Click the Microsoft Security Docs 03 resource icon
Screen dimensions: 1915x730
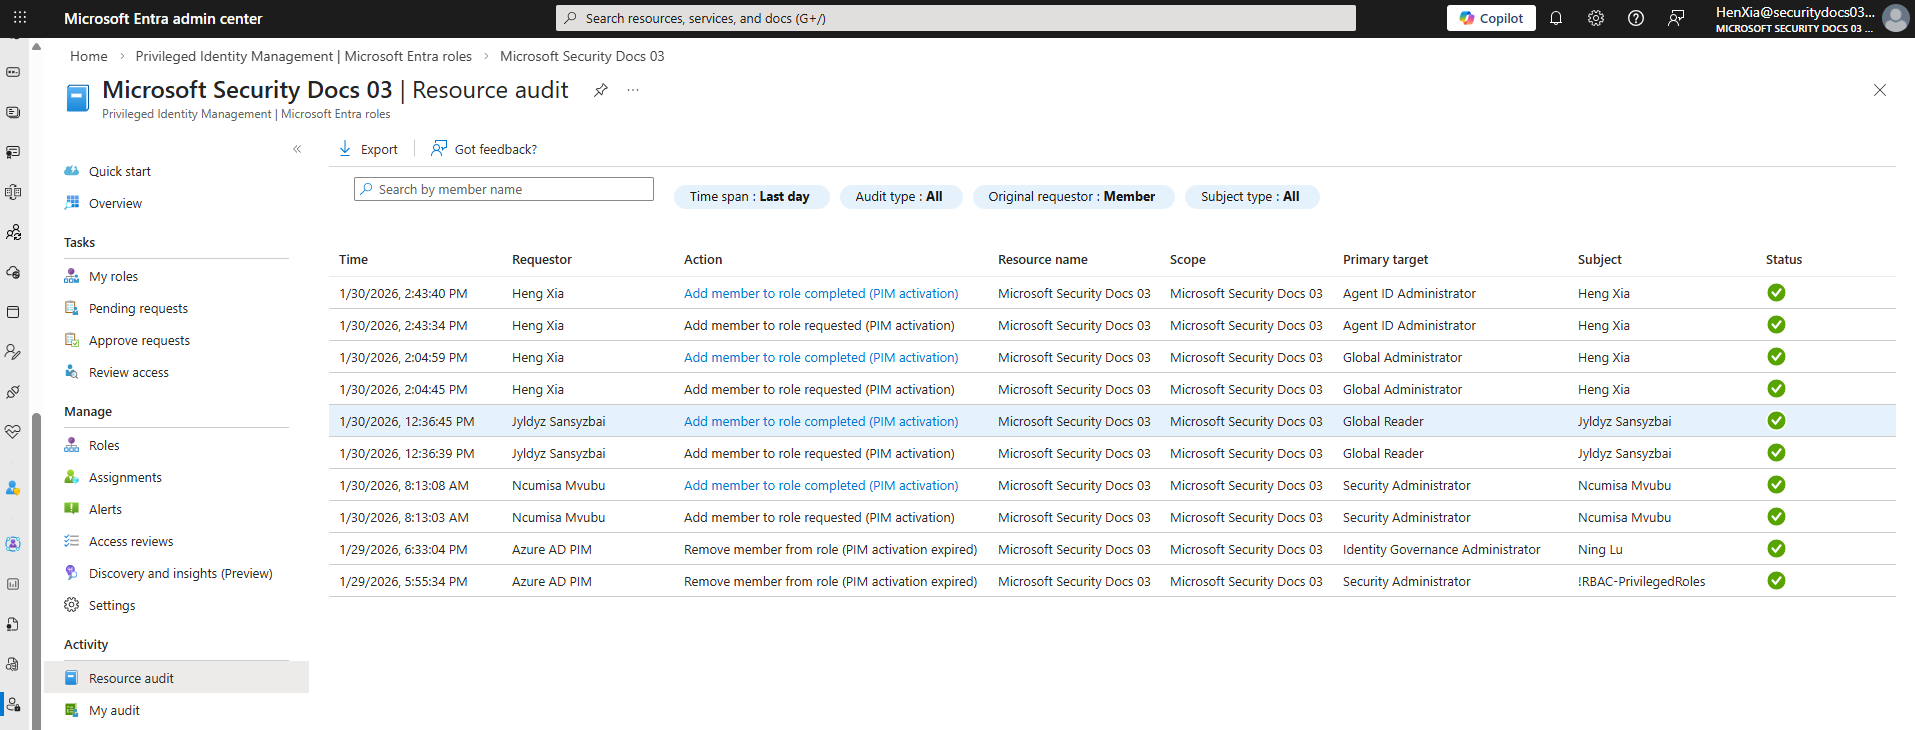[x=77, y=98]
